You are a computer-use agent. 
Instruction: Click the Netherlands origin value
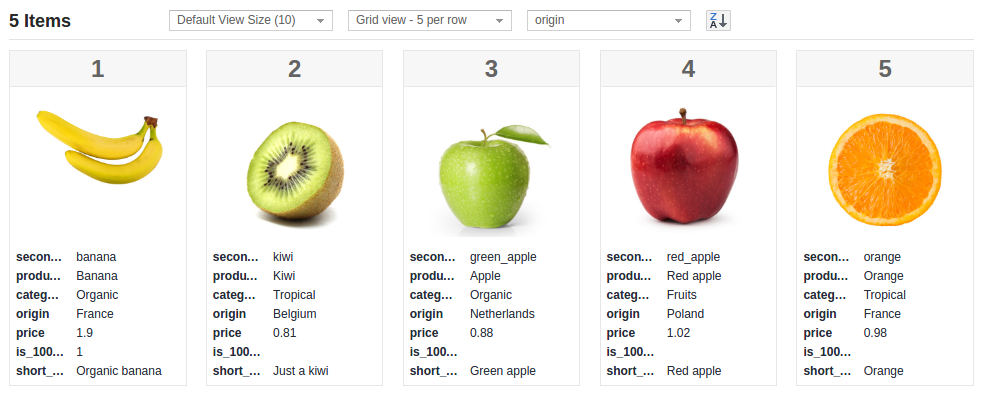click(x=502, y=314)
